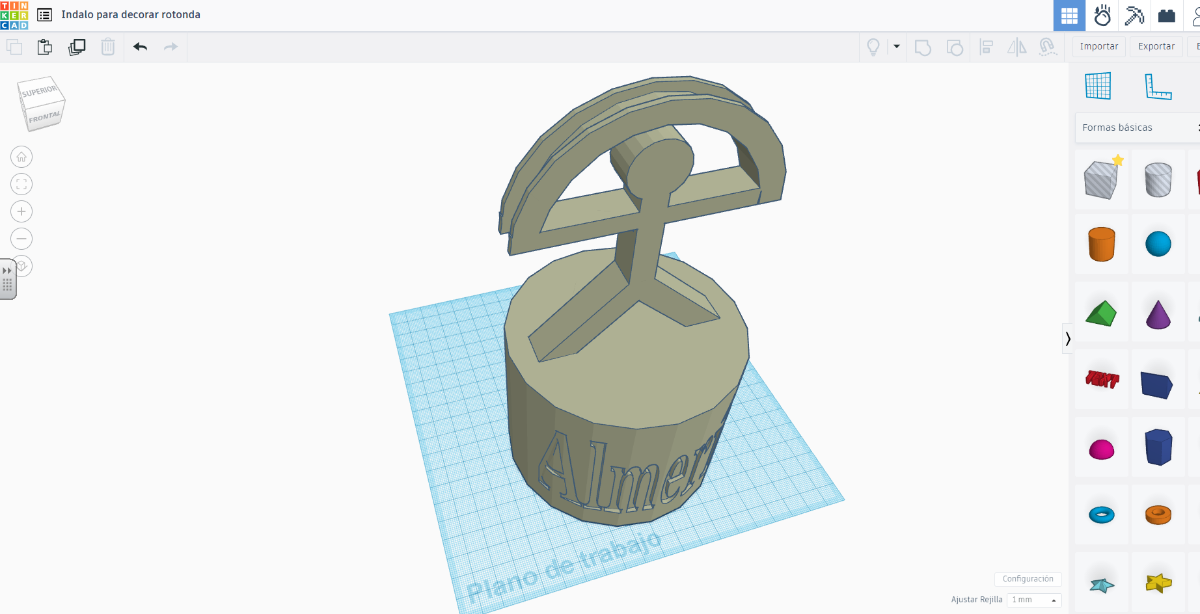Open the Ajustar Rejilla 1 mm dropdown

click(1032, 599)
